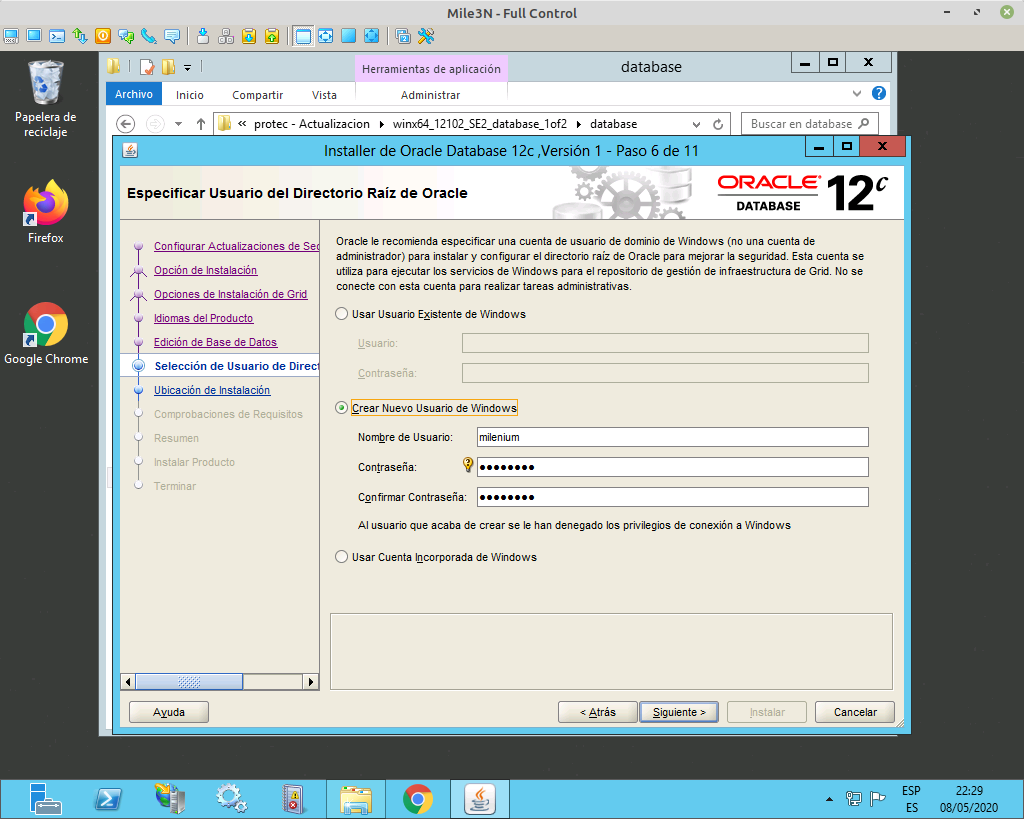Viewport: 1024px width, 819px height.
Task: Switch to the Vista tab in Explorer
Action: [324, 93]
